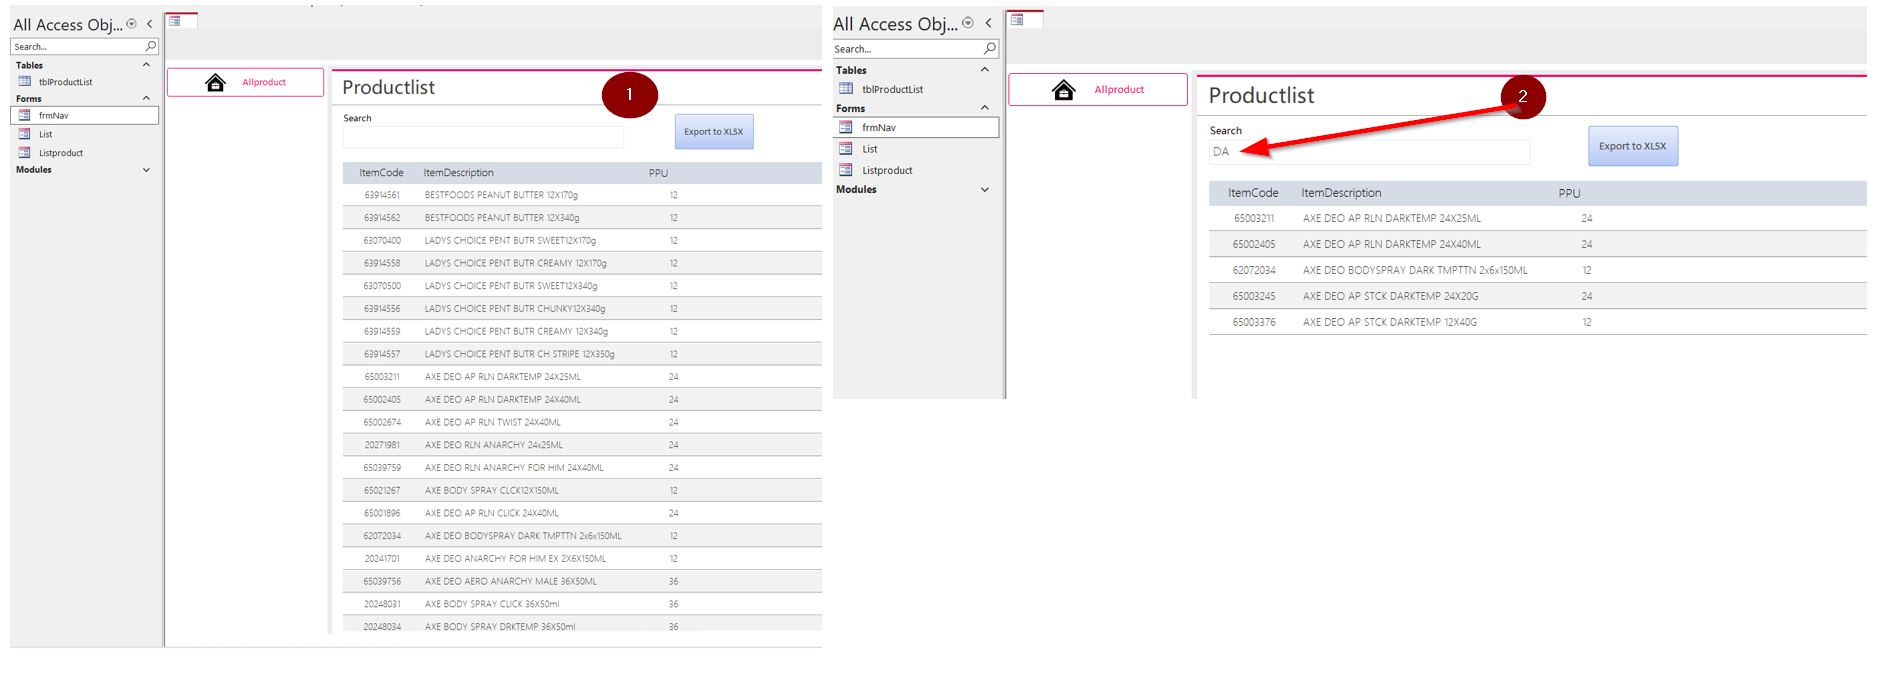This screenshot has height=695, width=1881.
Task: Click the empty Search box in left Productlist form
Action: (x=483, y=137)
